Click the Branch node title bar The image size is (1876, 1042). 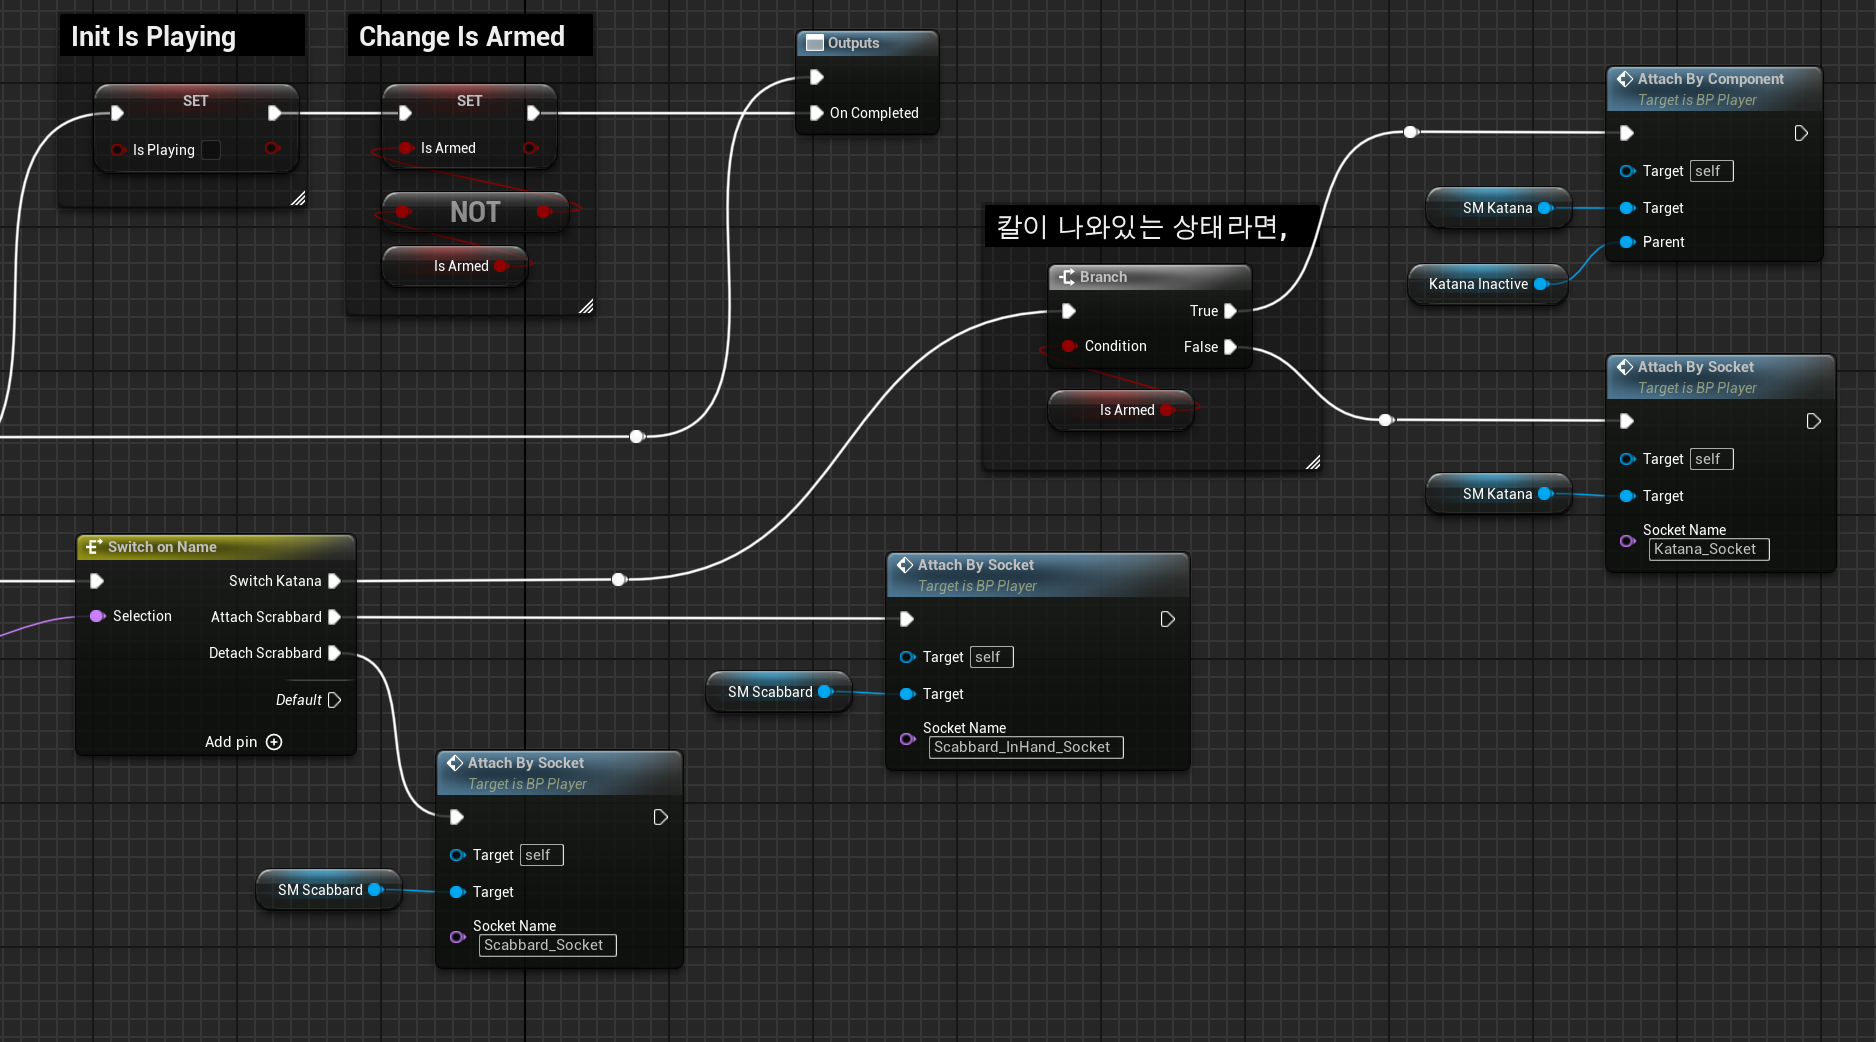click(x=1150, y=277)
